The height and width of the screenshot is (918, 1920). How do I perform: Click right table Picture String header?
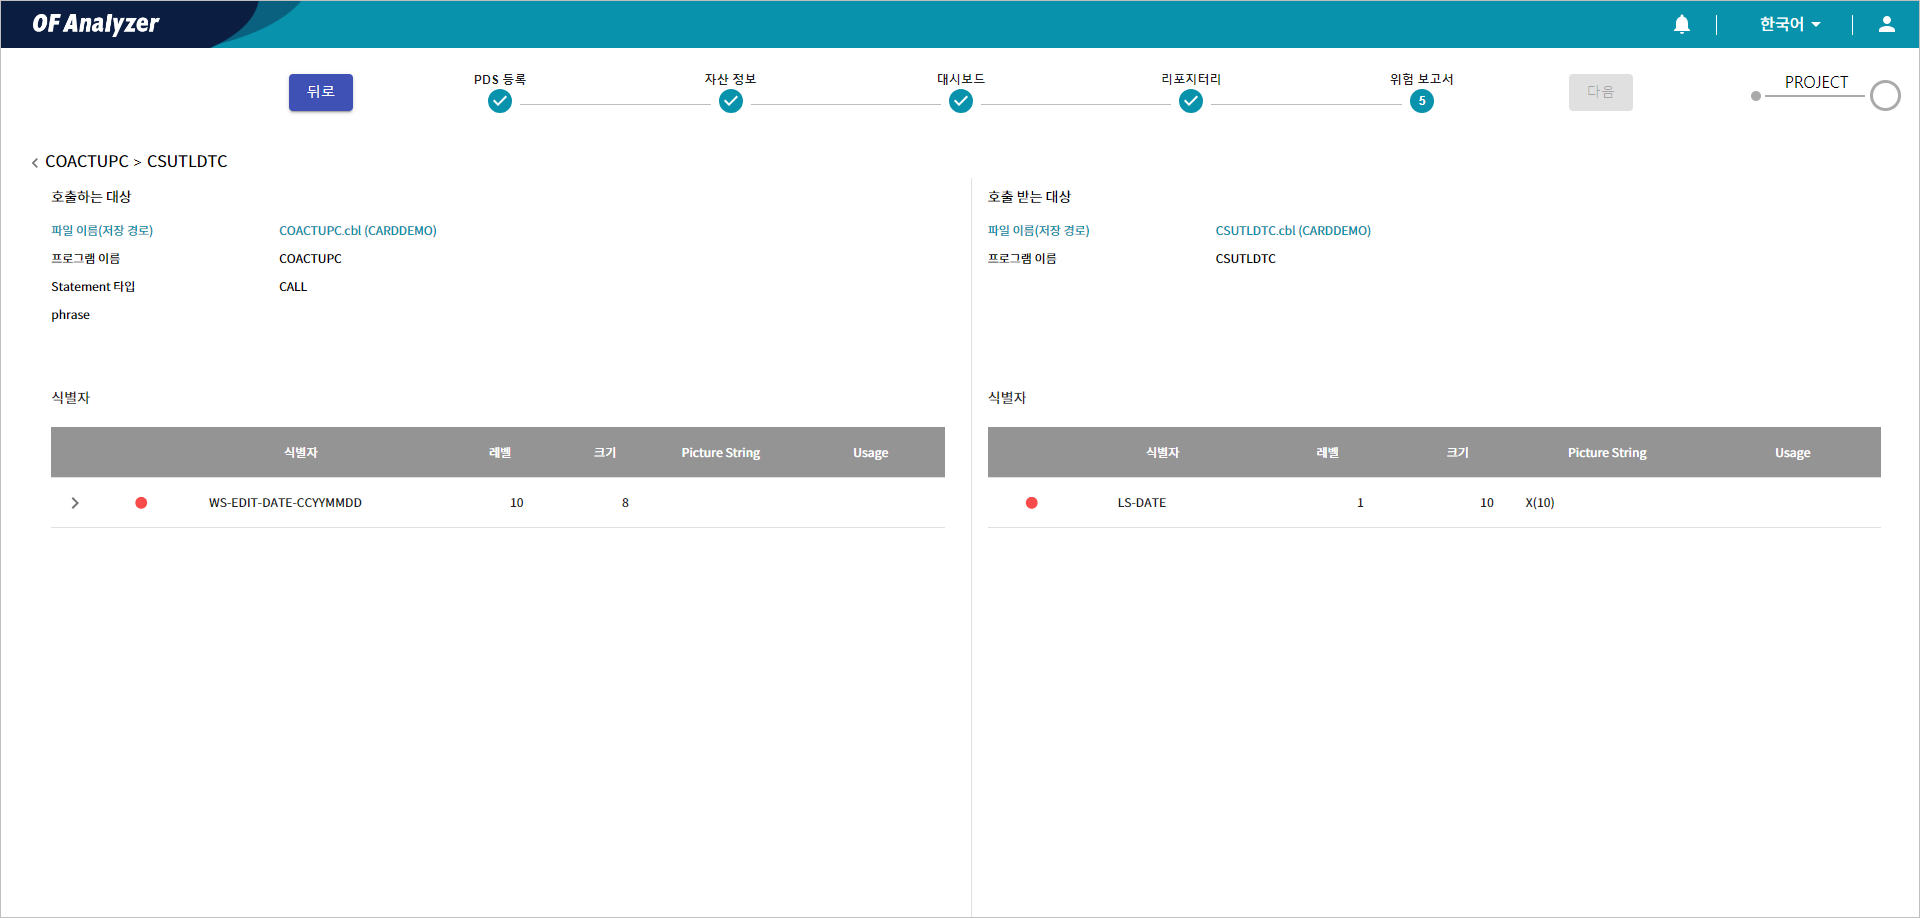coord(1607,453)
